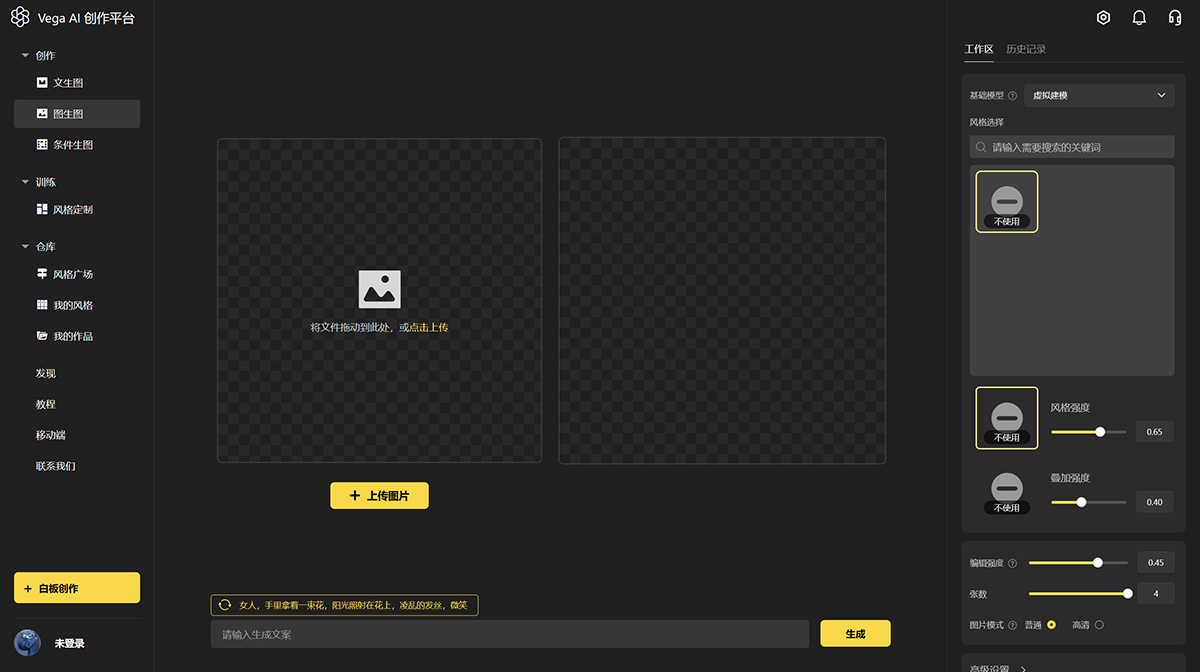
Task: Select 高清 image mode radio button
Action: pyautogui.click(x=1099, y=625)
